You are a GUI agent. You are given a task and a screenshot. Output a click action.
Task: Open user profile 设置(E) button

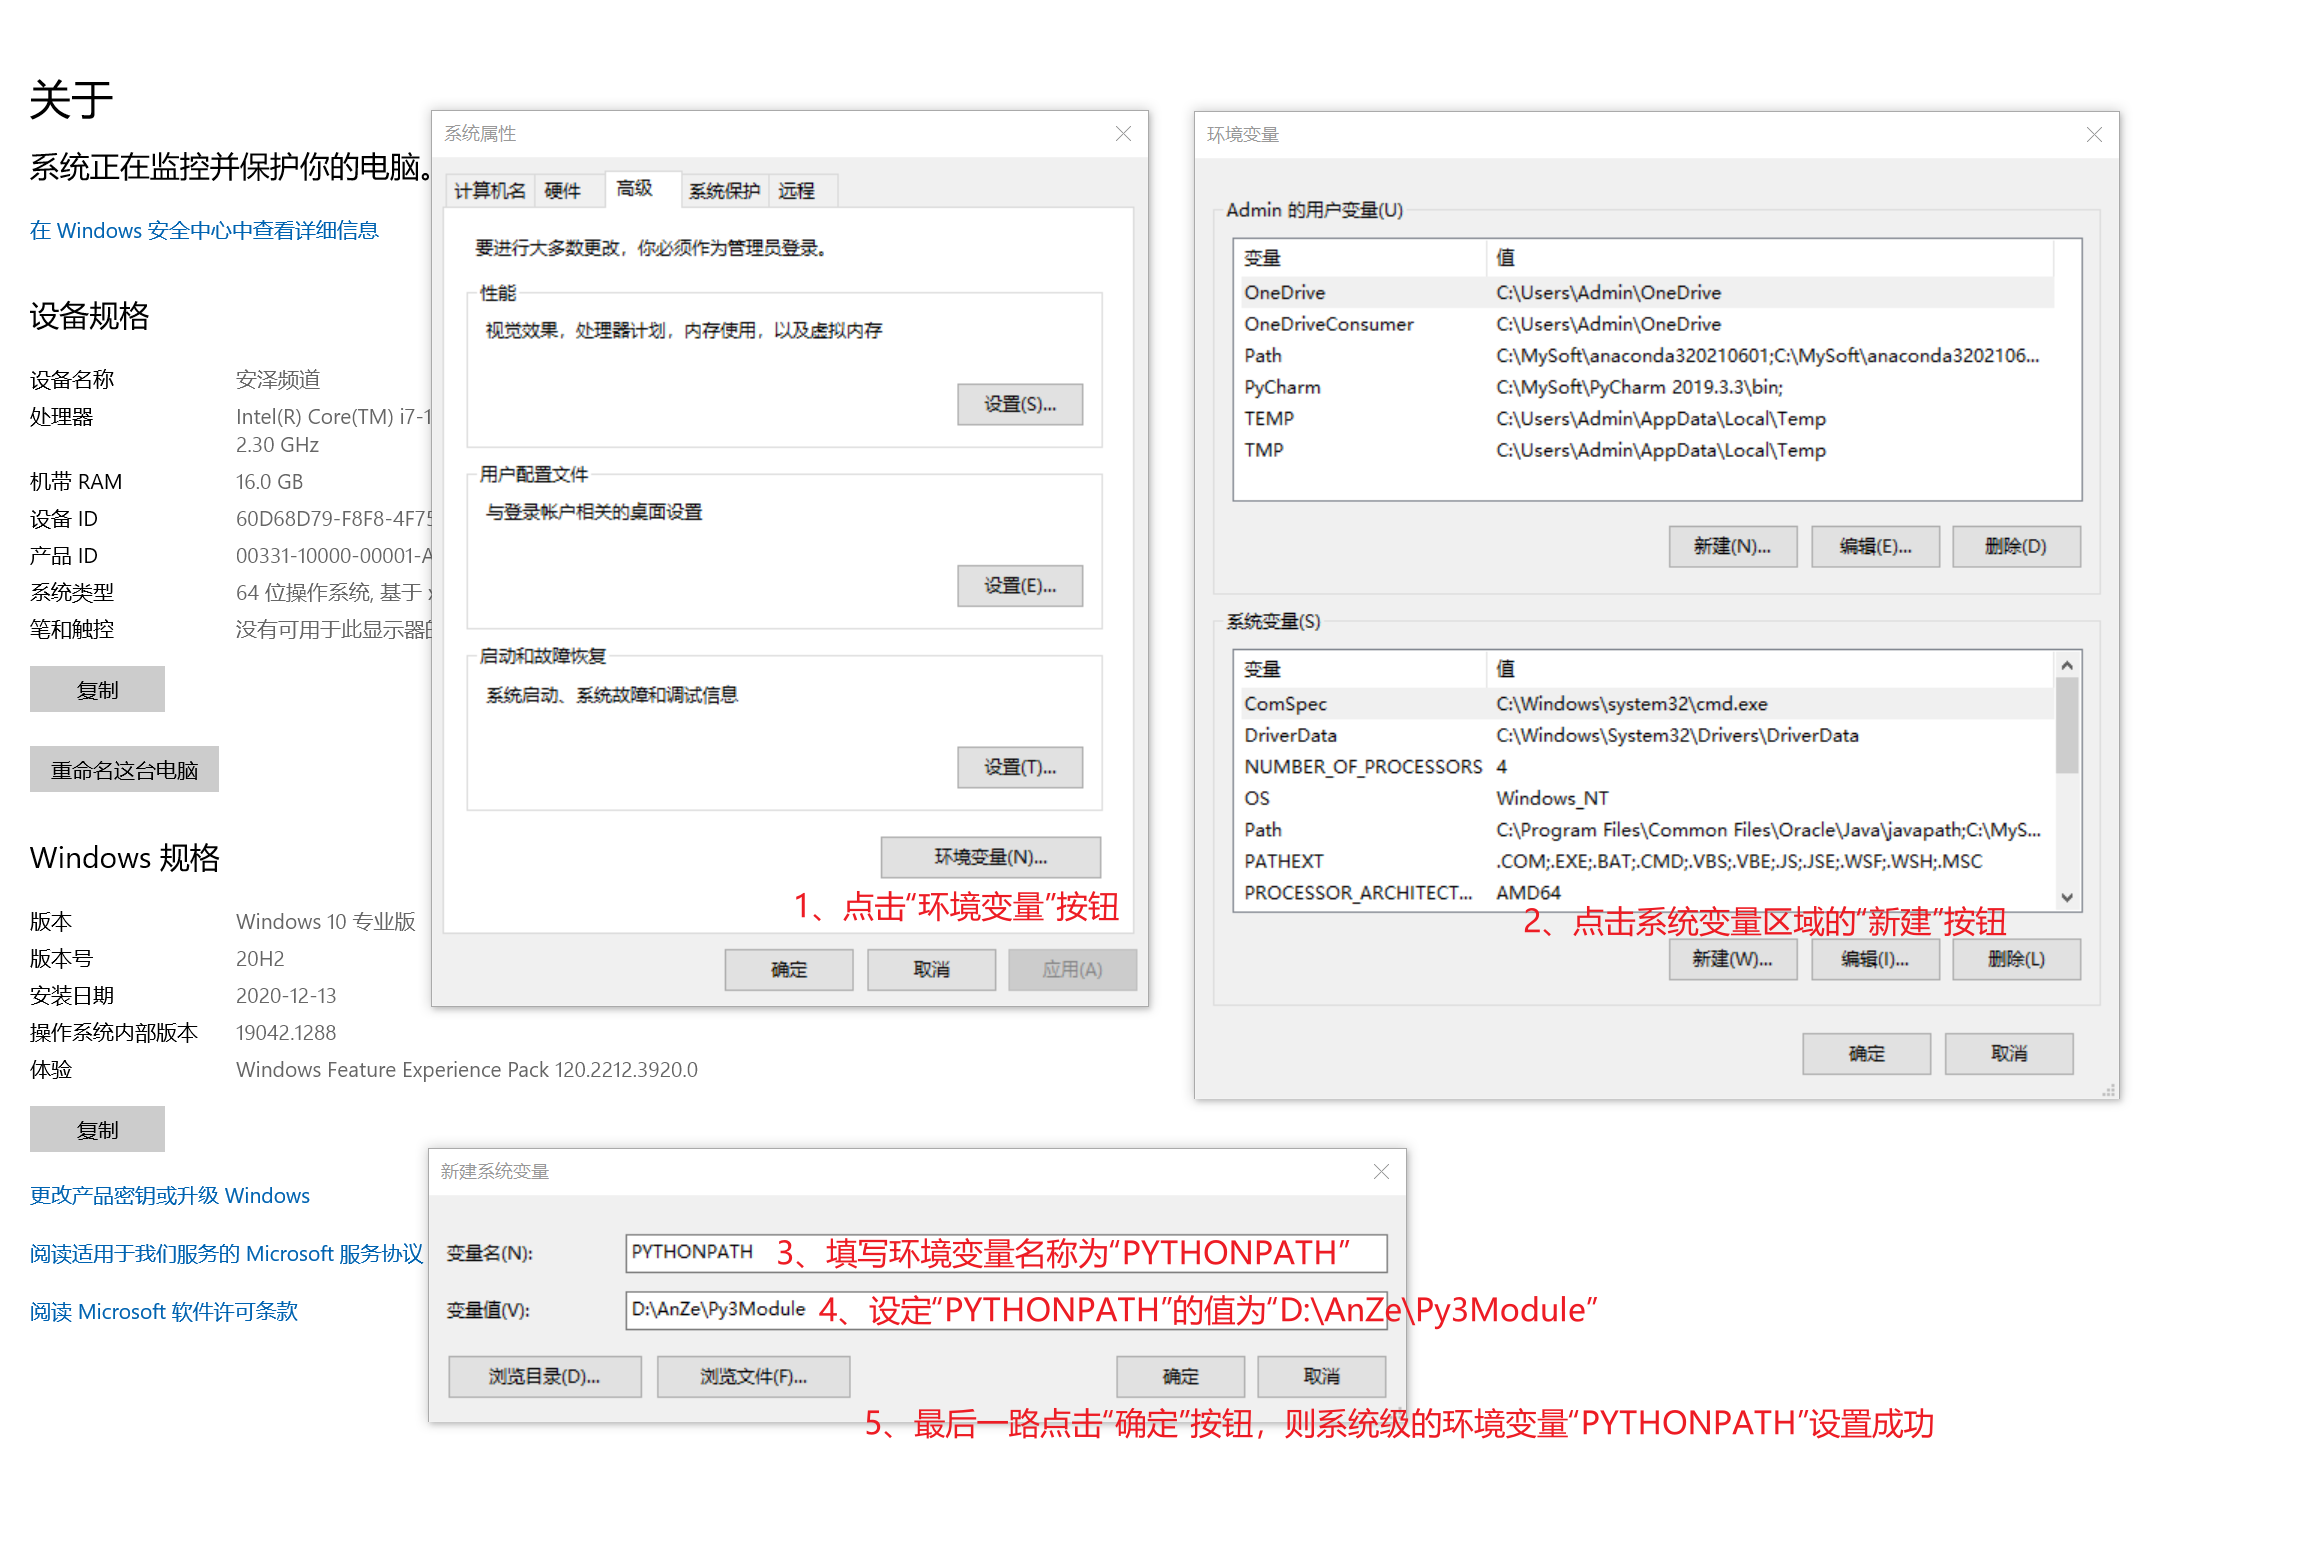pyautogui.click(x=1020, y=586)
